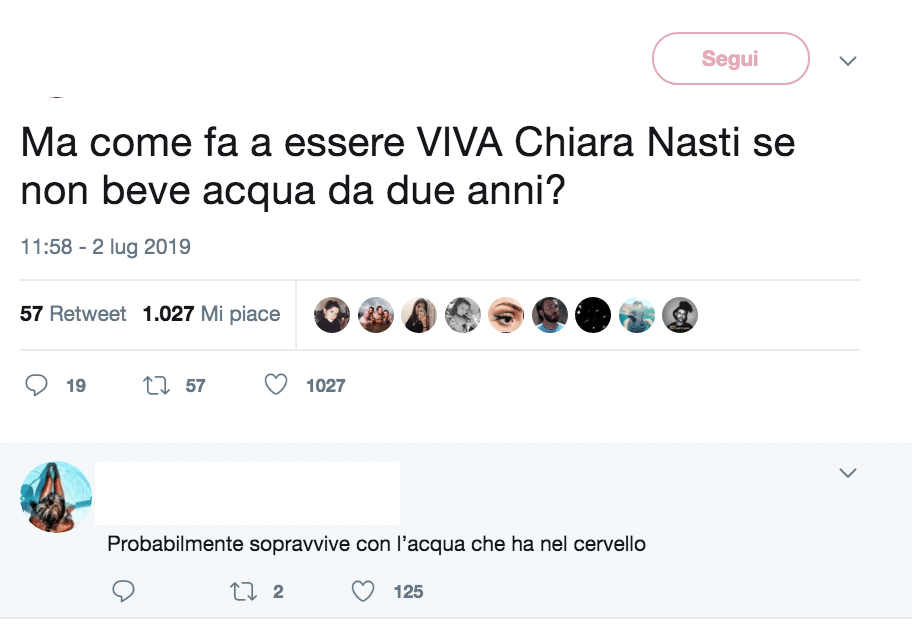Screen dimensions: 912x627
Task: Select the mirror selfie liker avatar
Action: tap(419, 315)
